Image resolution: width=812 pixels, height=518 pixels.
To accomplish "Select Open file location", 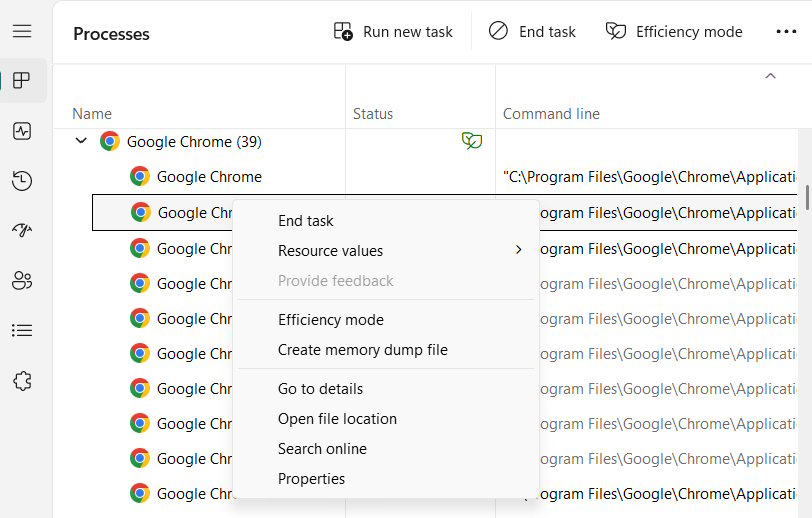I will pos(337,419).
